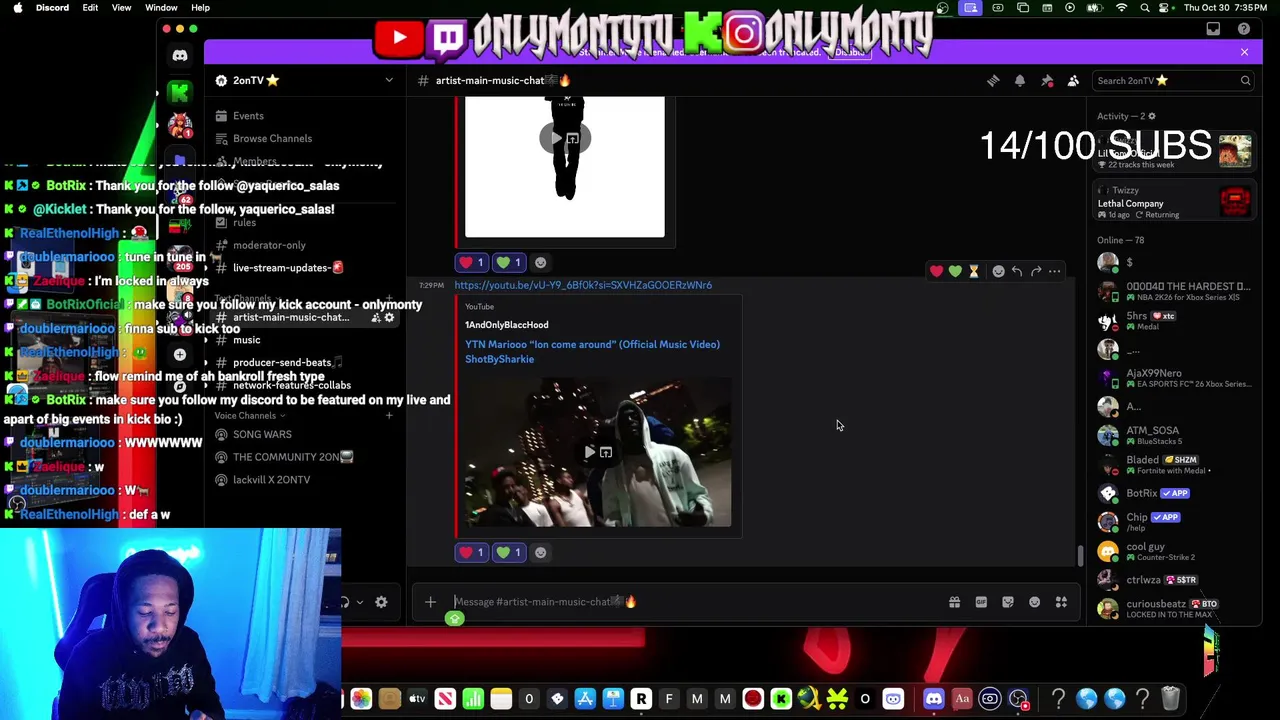This screenshot has height=720, width=1280.
Task: Open the music channel
Action: [x=246, y=340]
